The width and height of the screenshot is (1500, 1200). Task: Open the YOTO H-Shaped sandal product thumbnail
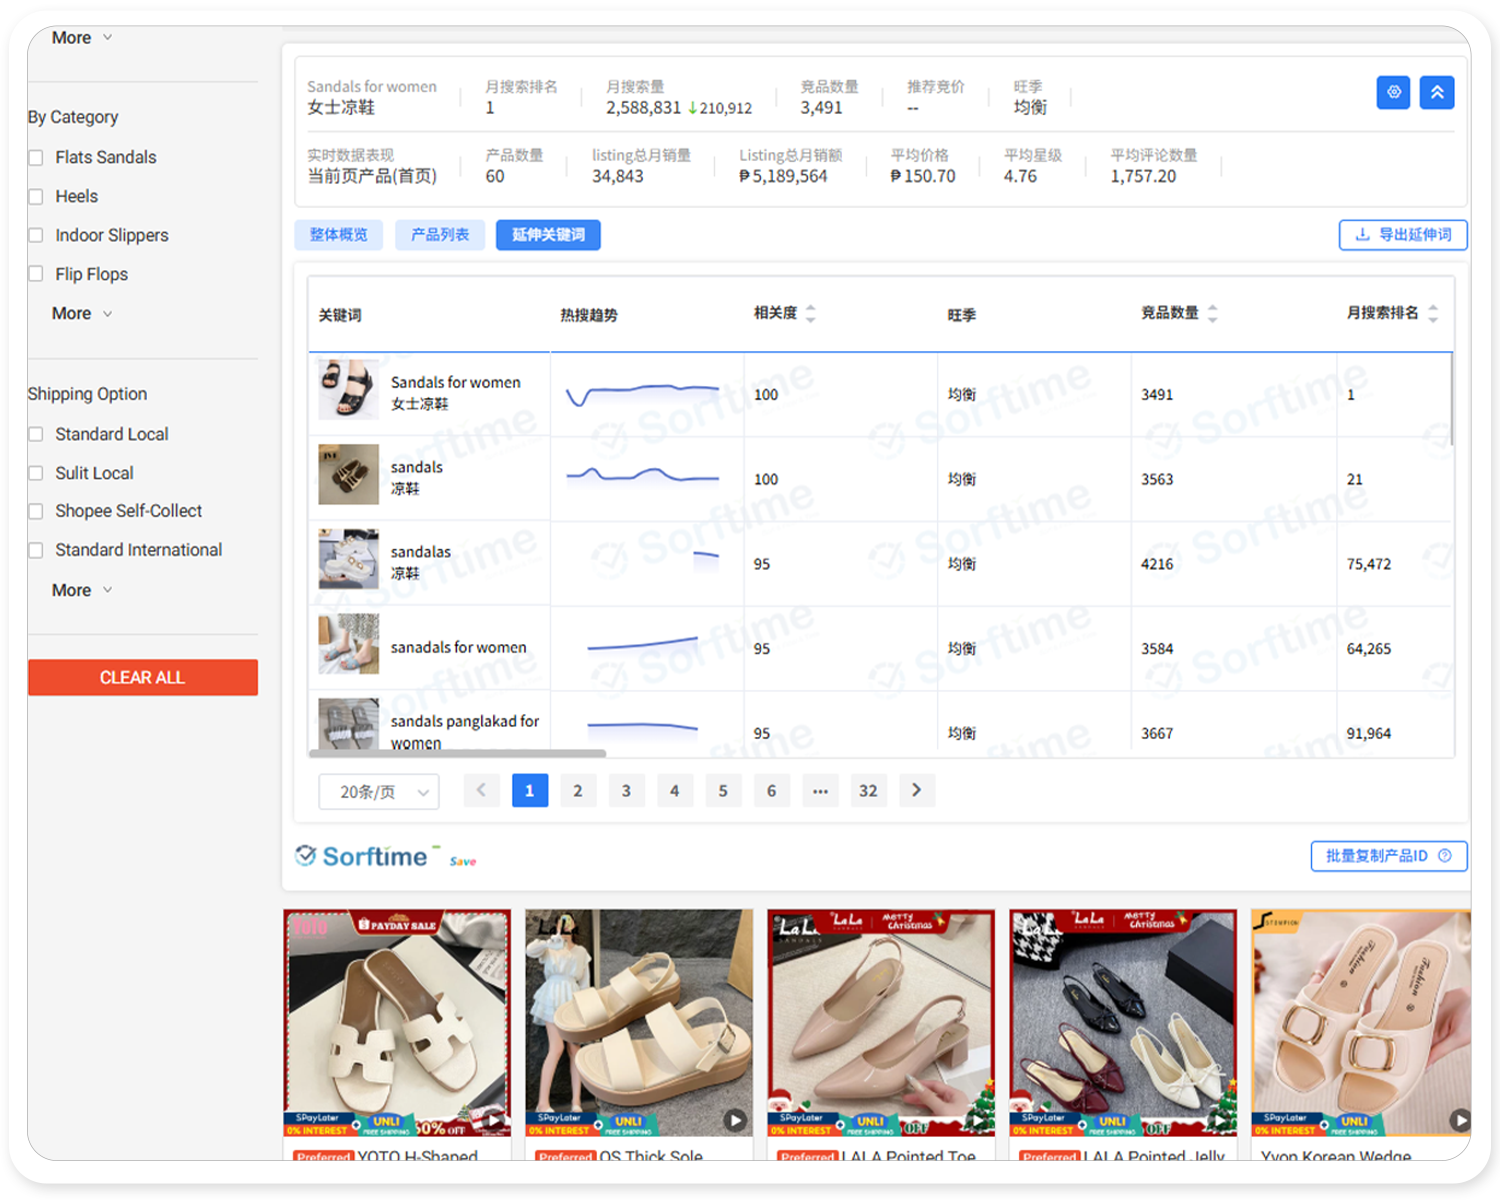397,1022
